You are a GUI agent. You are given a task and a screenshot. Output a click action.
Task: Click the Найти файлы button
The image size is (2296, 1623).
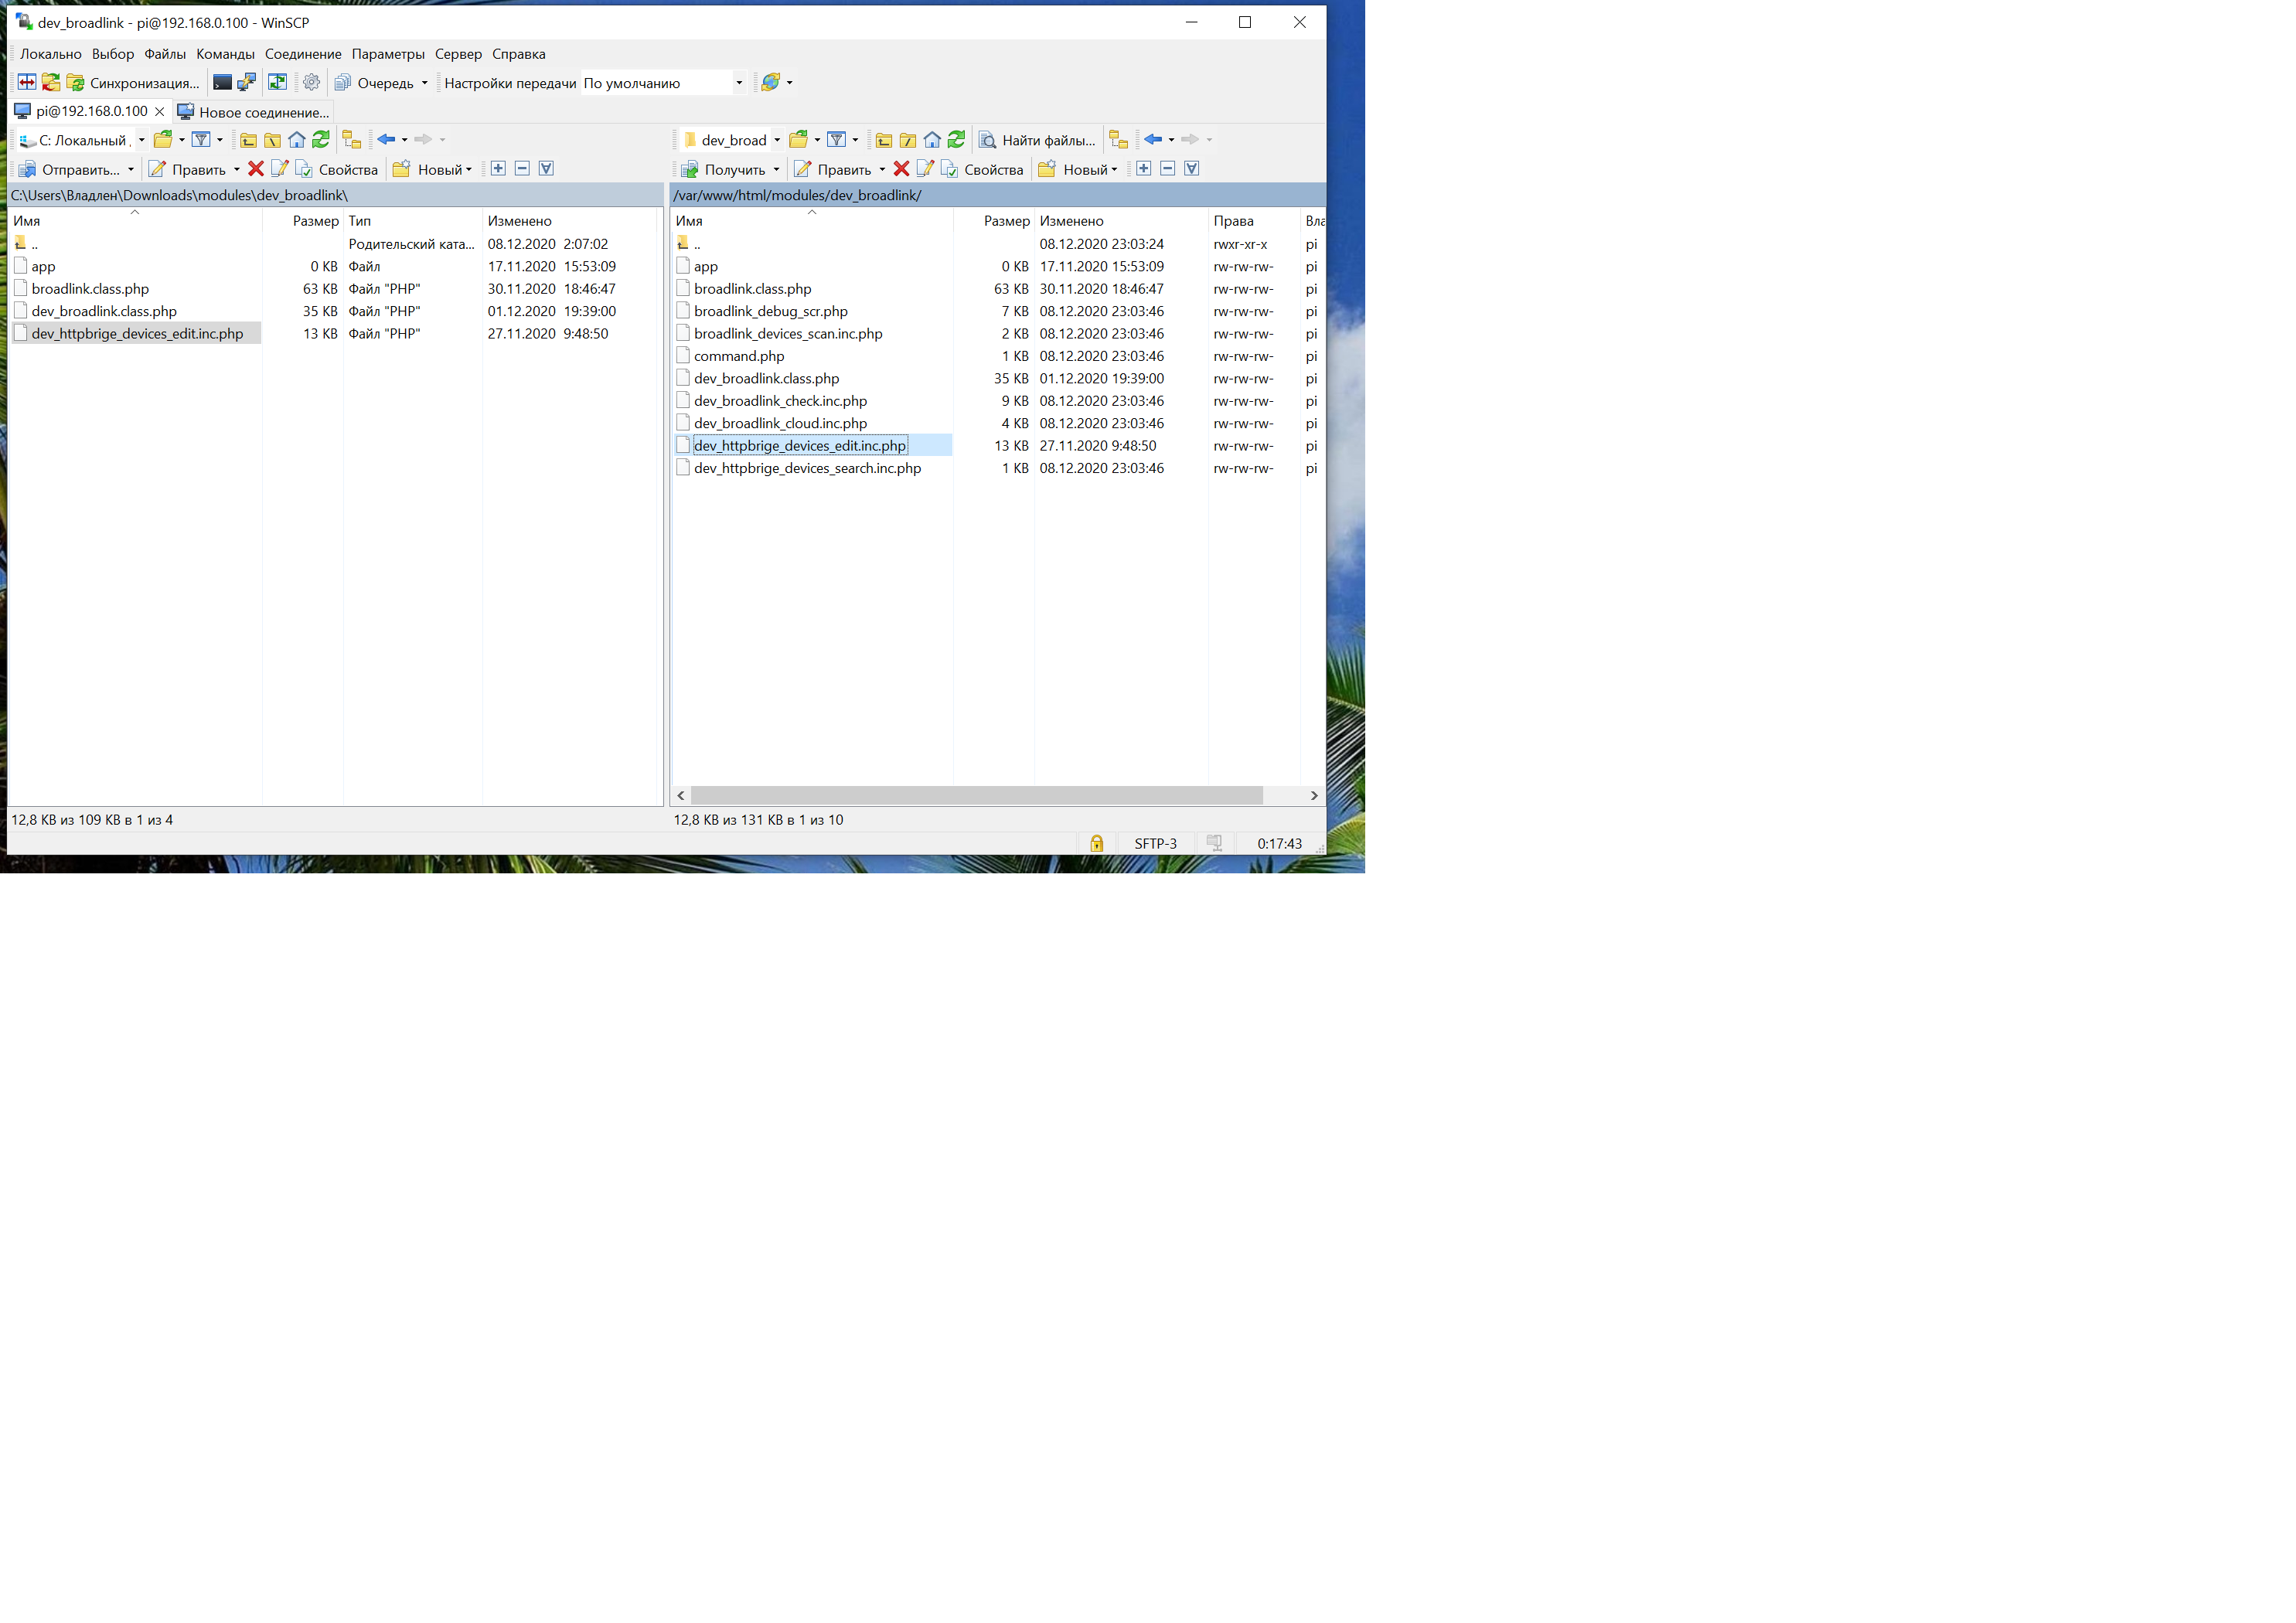(1037, 140)
